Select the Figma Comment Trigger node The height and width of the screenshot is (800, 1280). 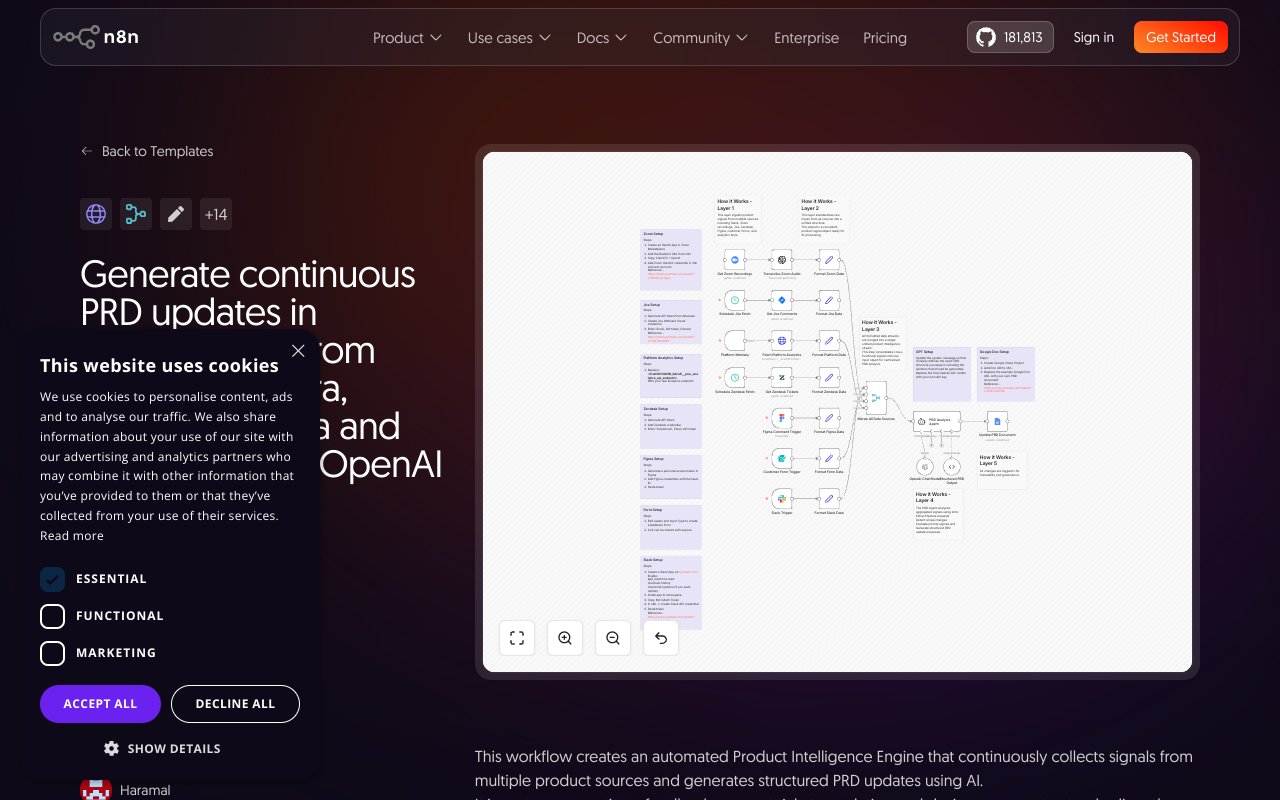[x=782, y=417]
